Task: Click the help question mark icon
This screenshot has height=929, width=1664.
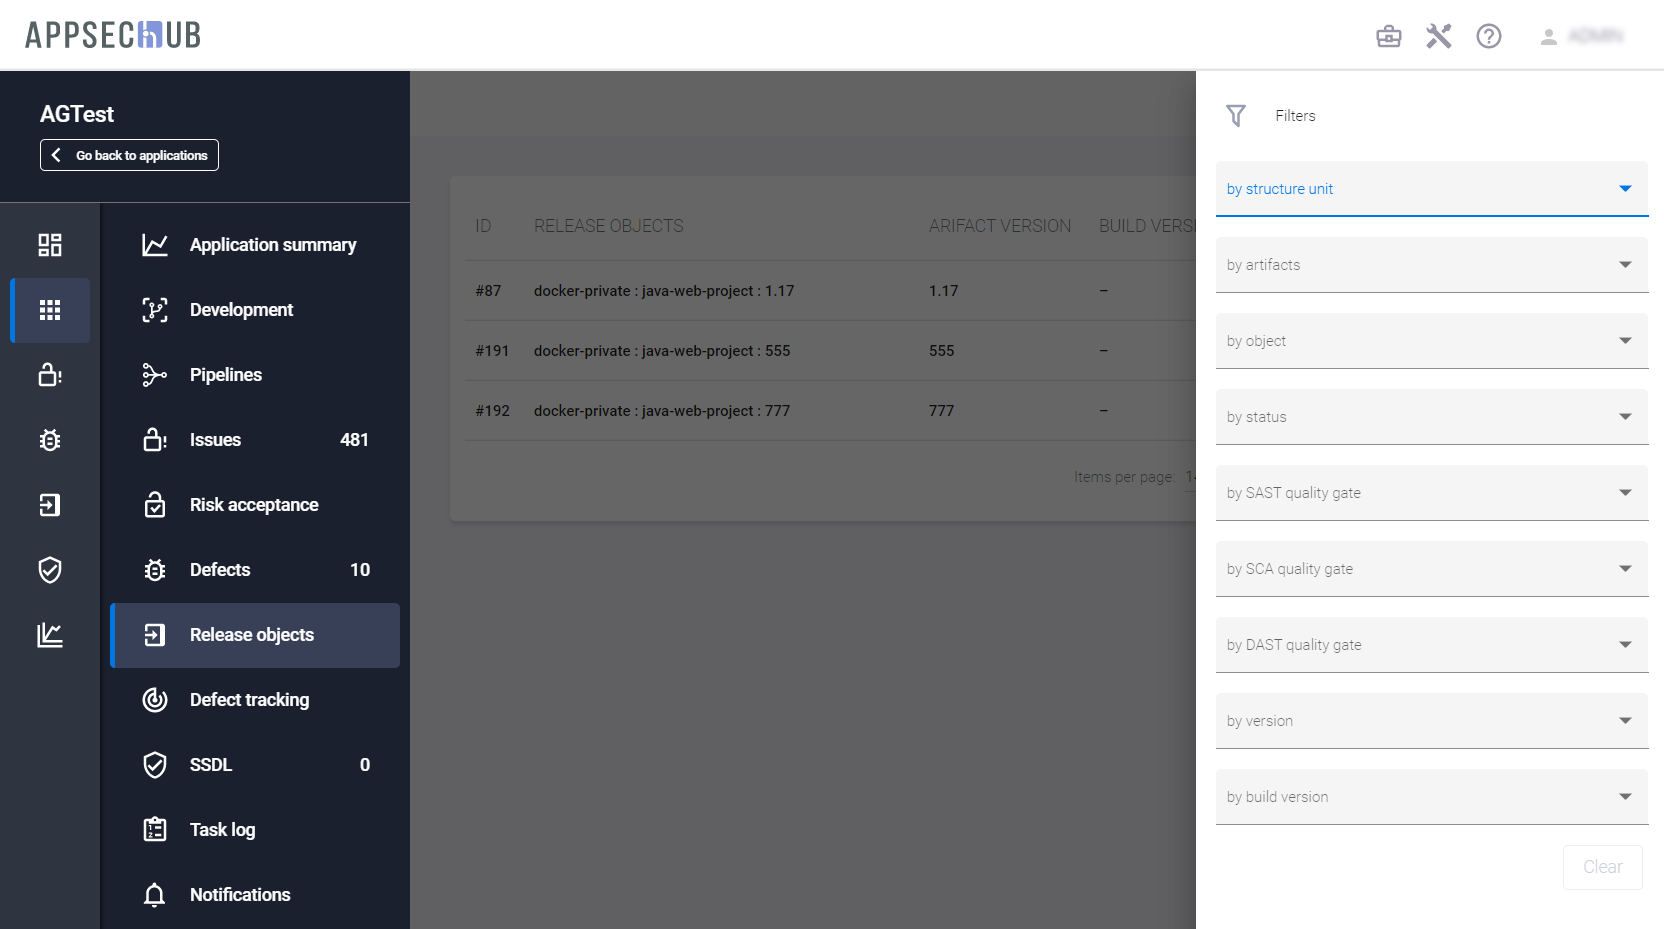Action: click(x=1488, y=37)
